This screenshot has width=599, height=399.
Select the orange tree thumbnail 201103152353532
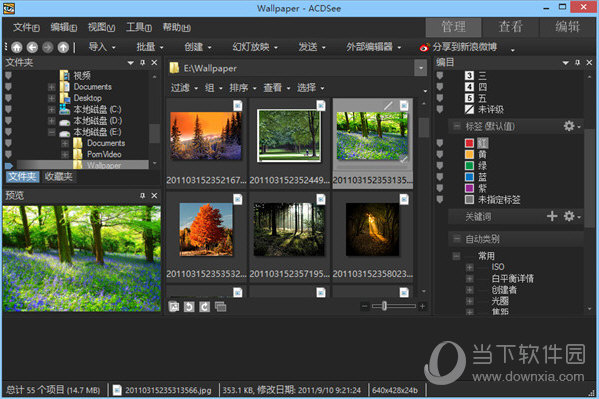click(x=206, y=229)
